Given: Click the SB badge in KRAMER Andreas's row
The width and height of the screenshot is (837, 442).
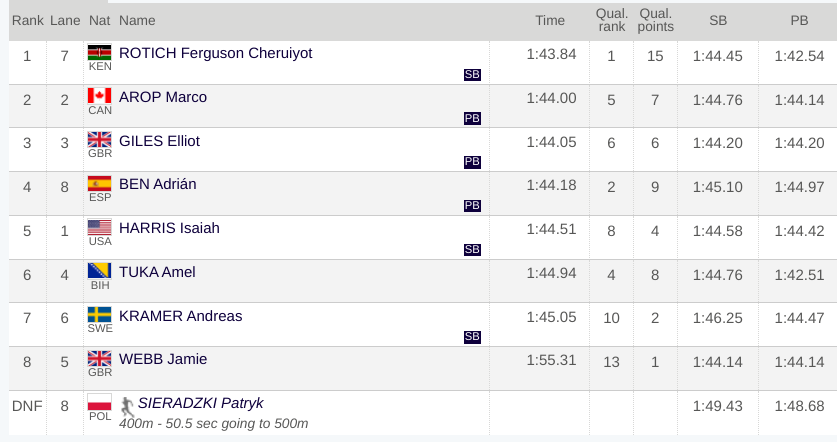Looking at the screenshot, I should click(472, 337).
